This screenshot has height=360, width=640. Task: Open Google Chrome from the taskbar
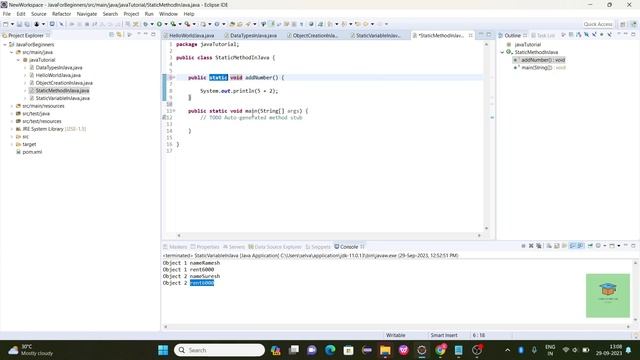(x=440, y=350)
